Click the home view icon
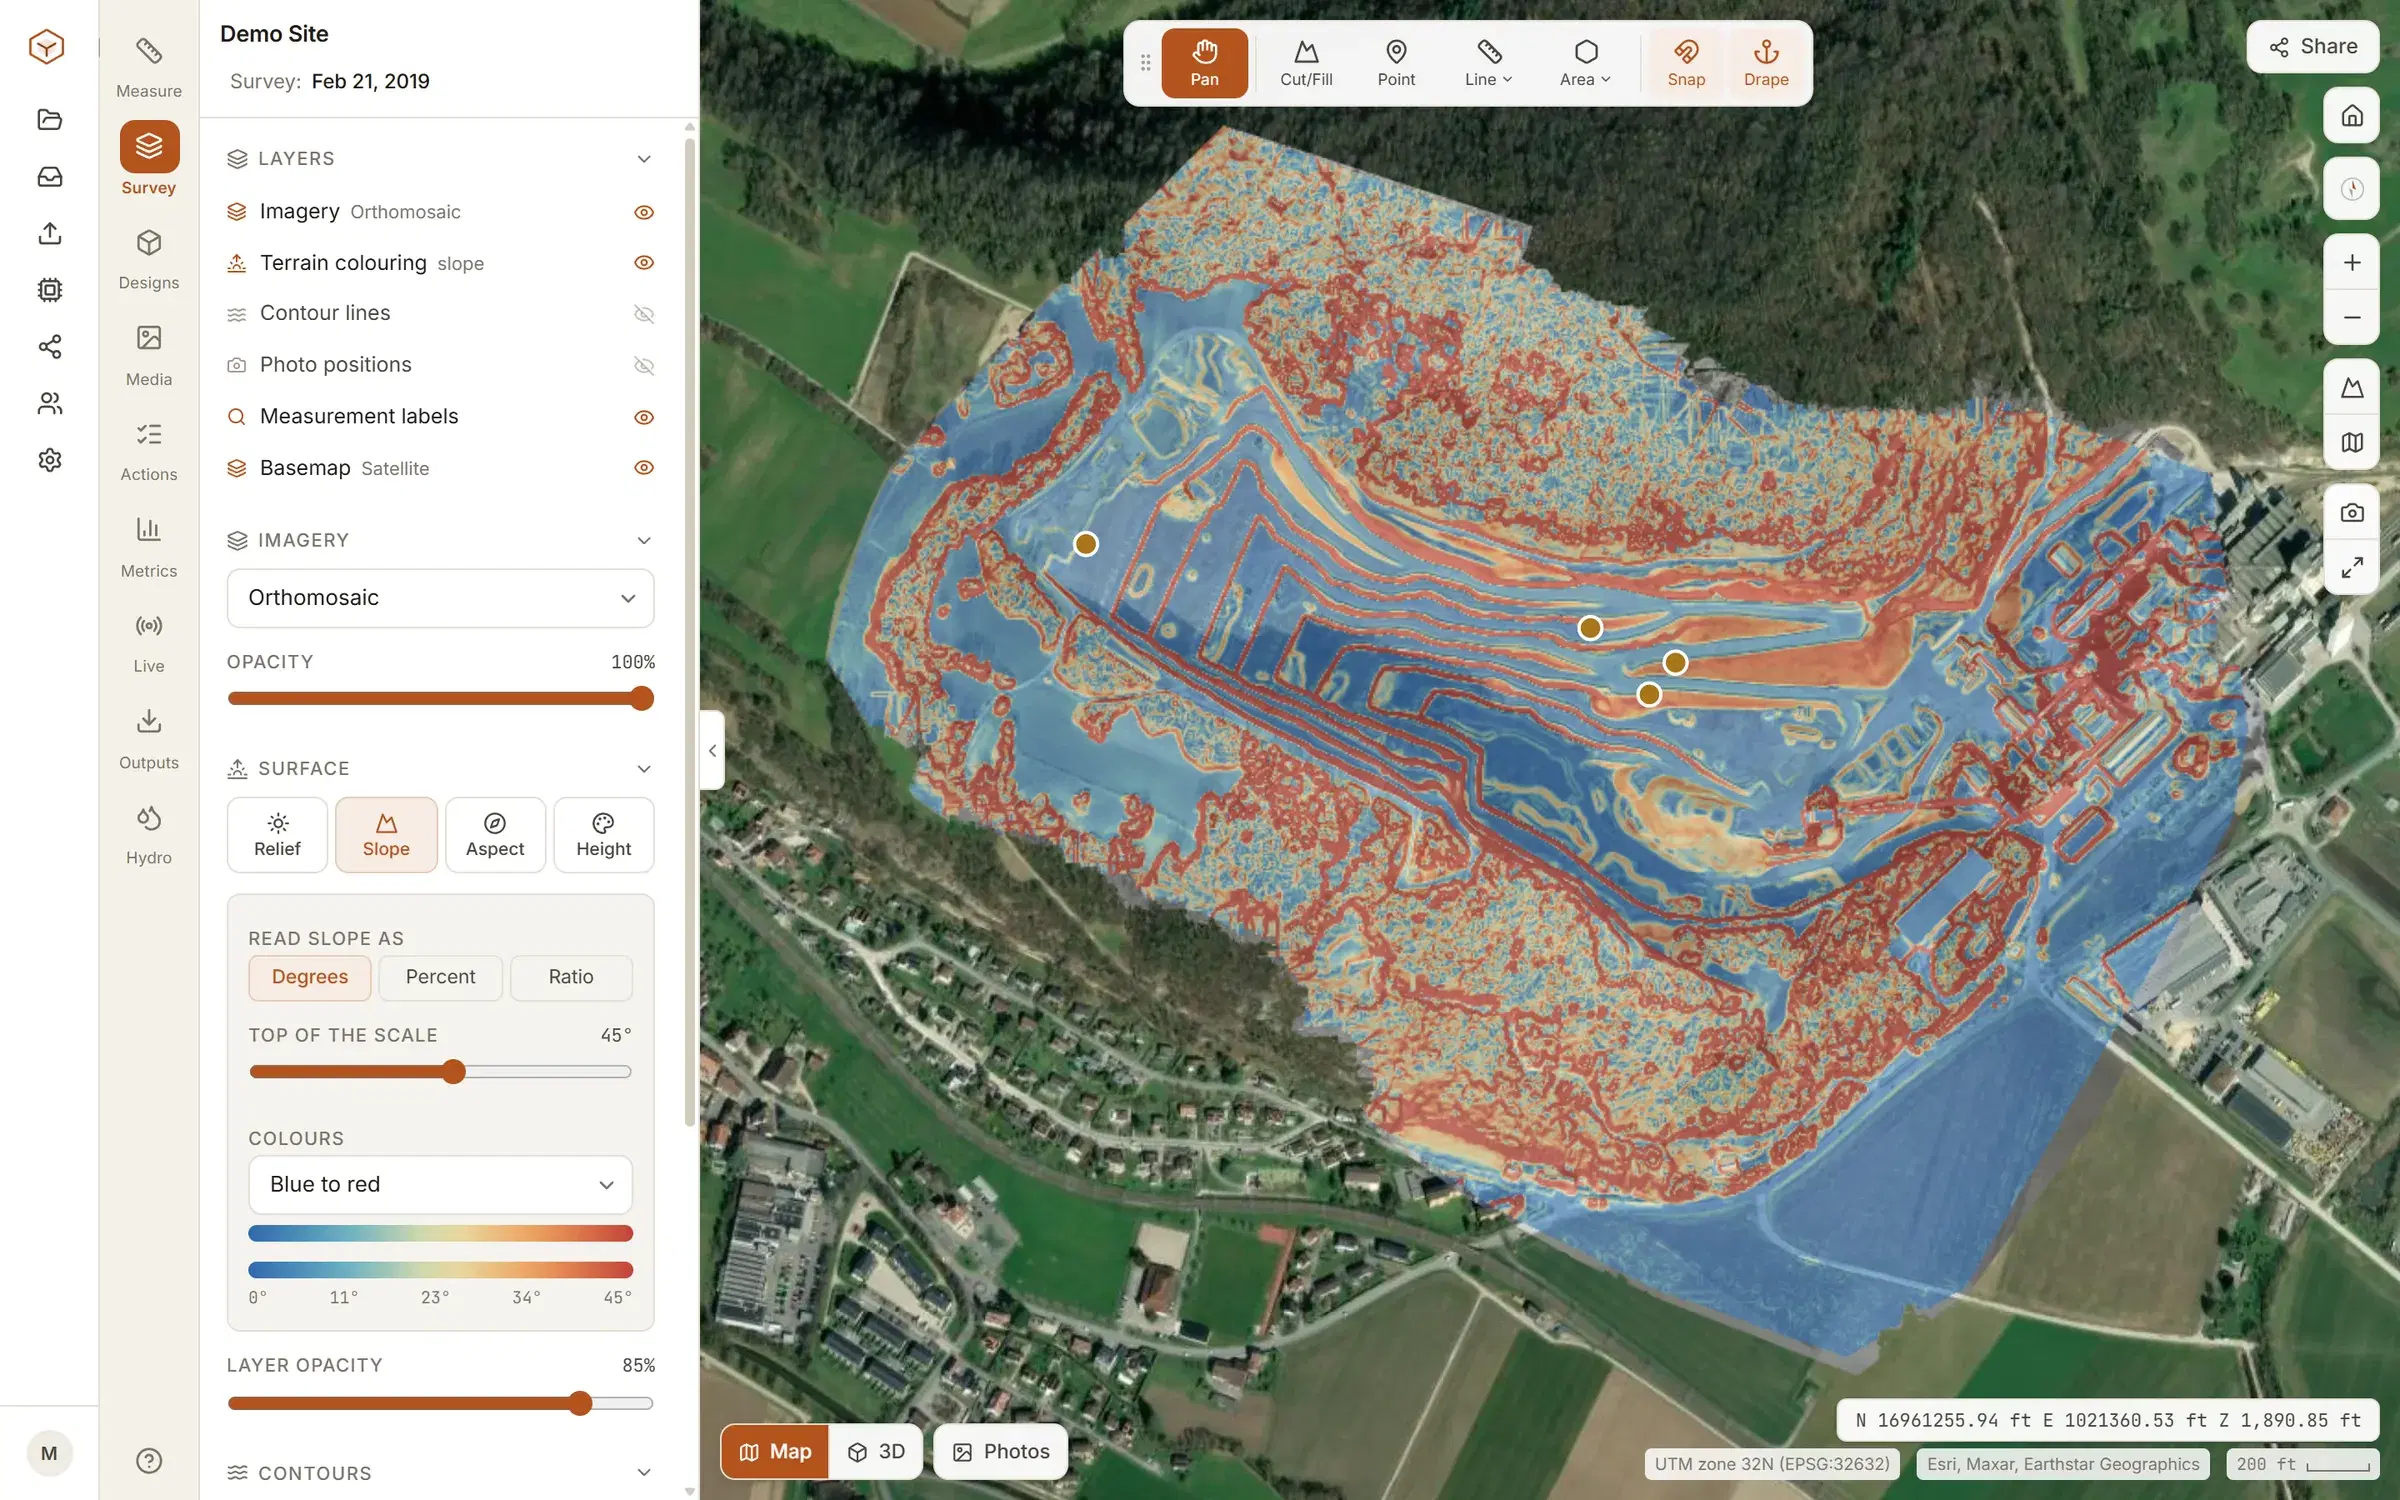Image resolution: width=2400 pixels, height=1500 pixels. [x=2351, y=116]
